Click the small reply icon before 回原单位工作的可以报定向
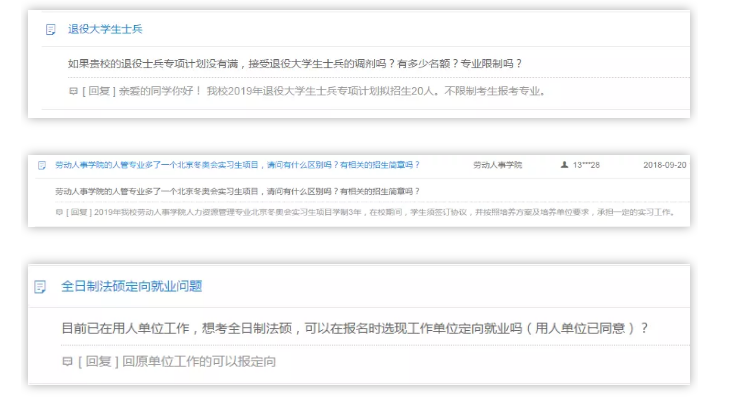 pyautogui.click(x=67, y=360)
